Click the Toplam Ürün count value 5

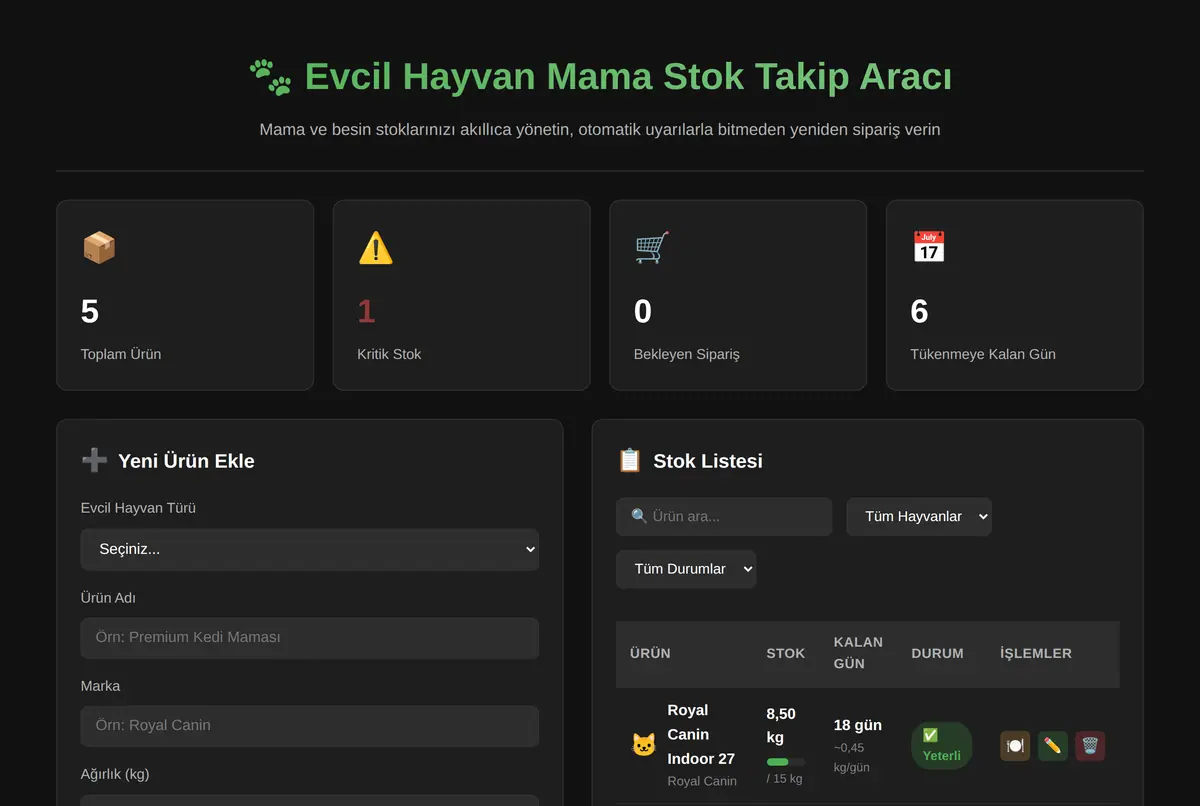tap(90, 312)
